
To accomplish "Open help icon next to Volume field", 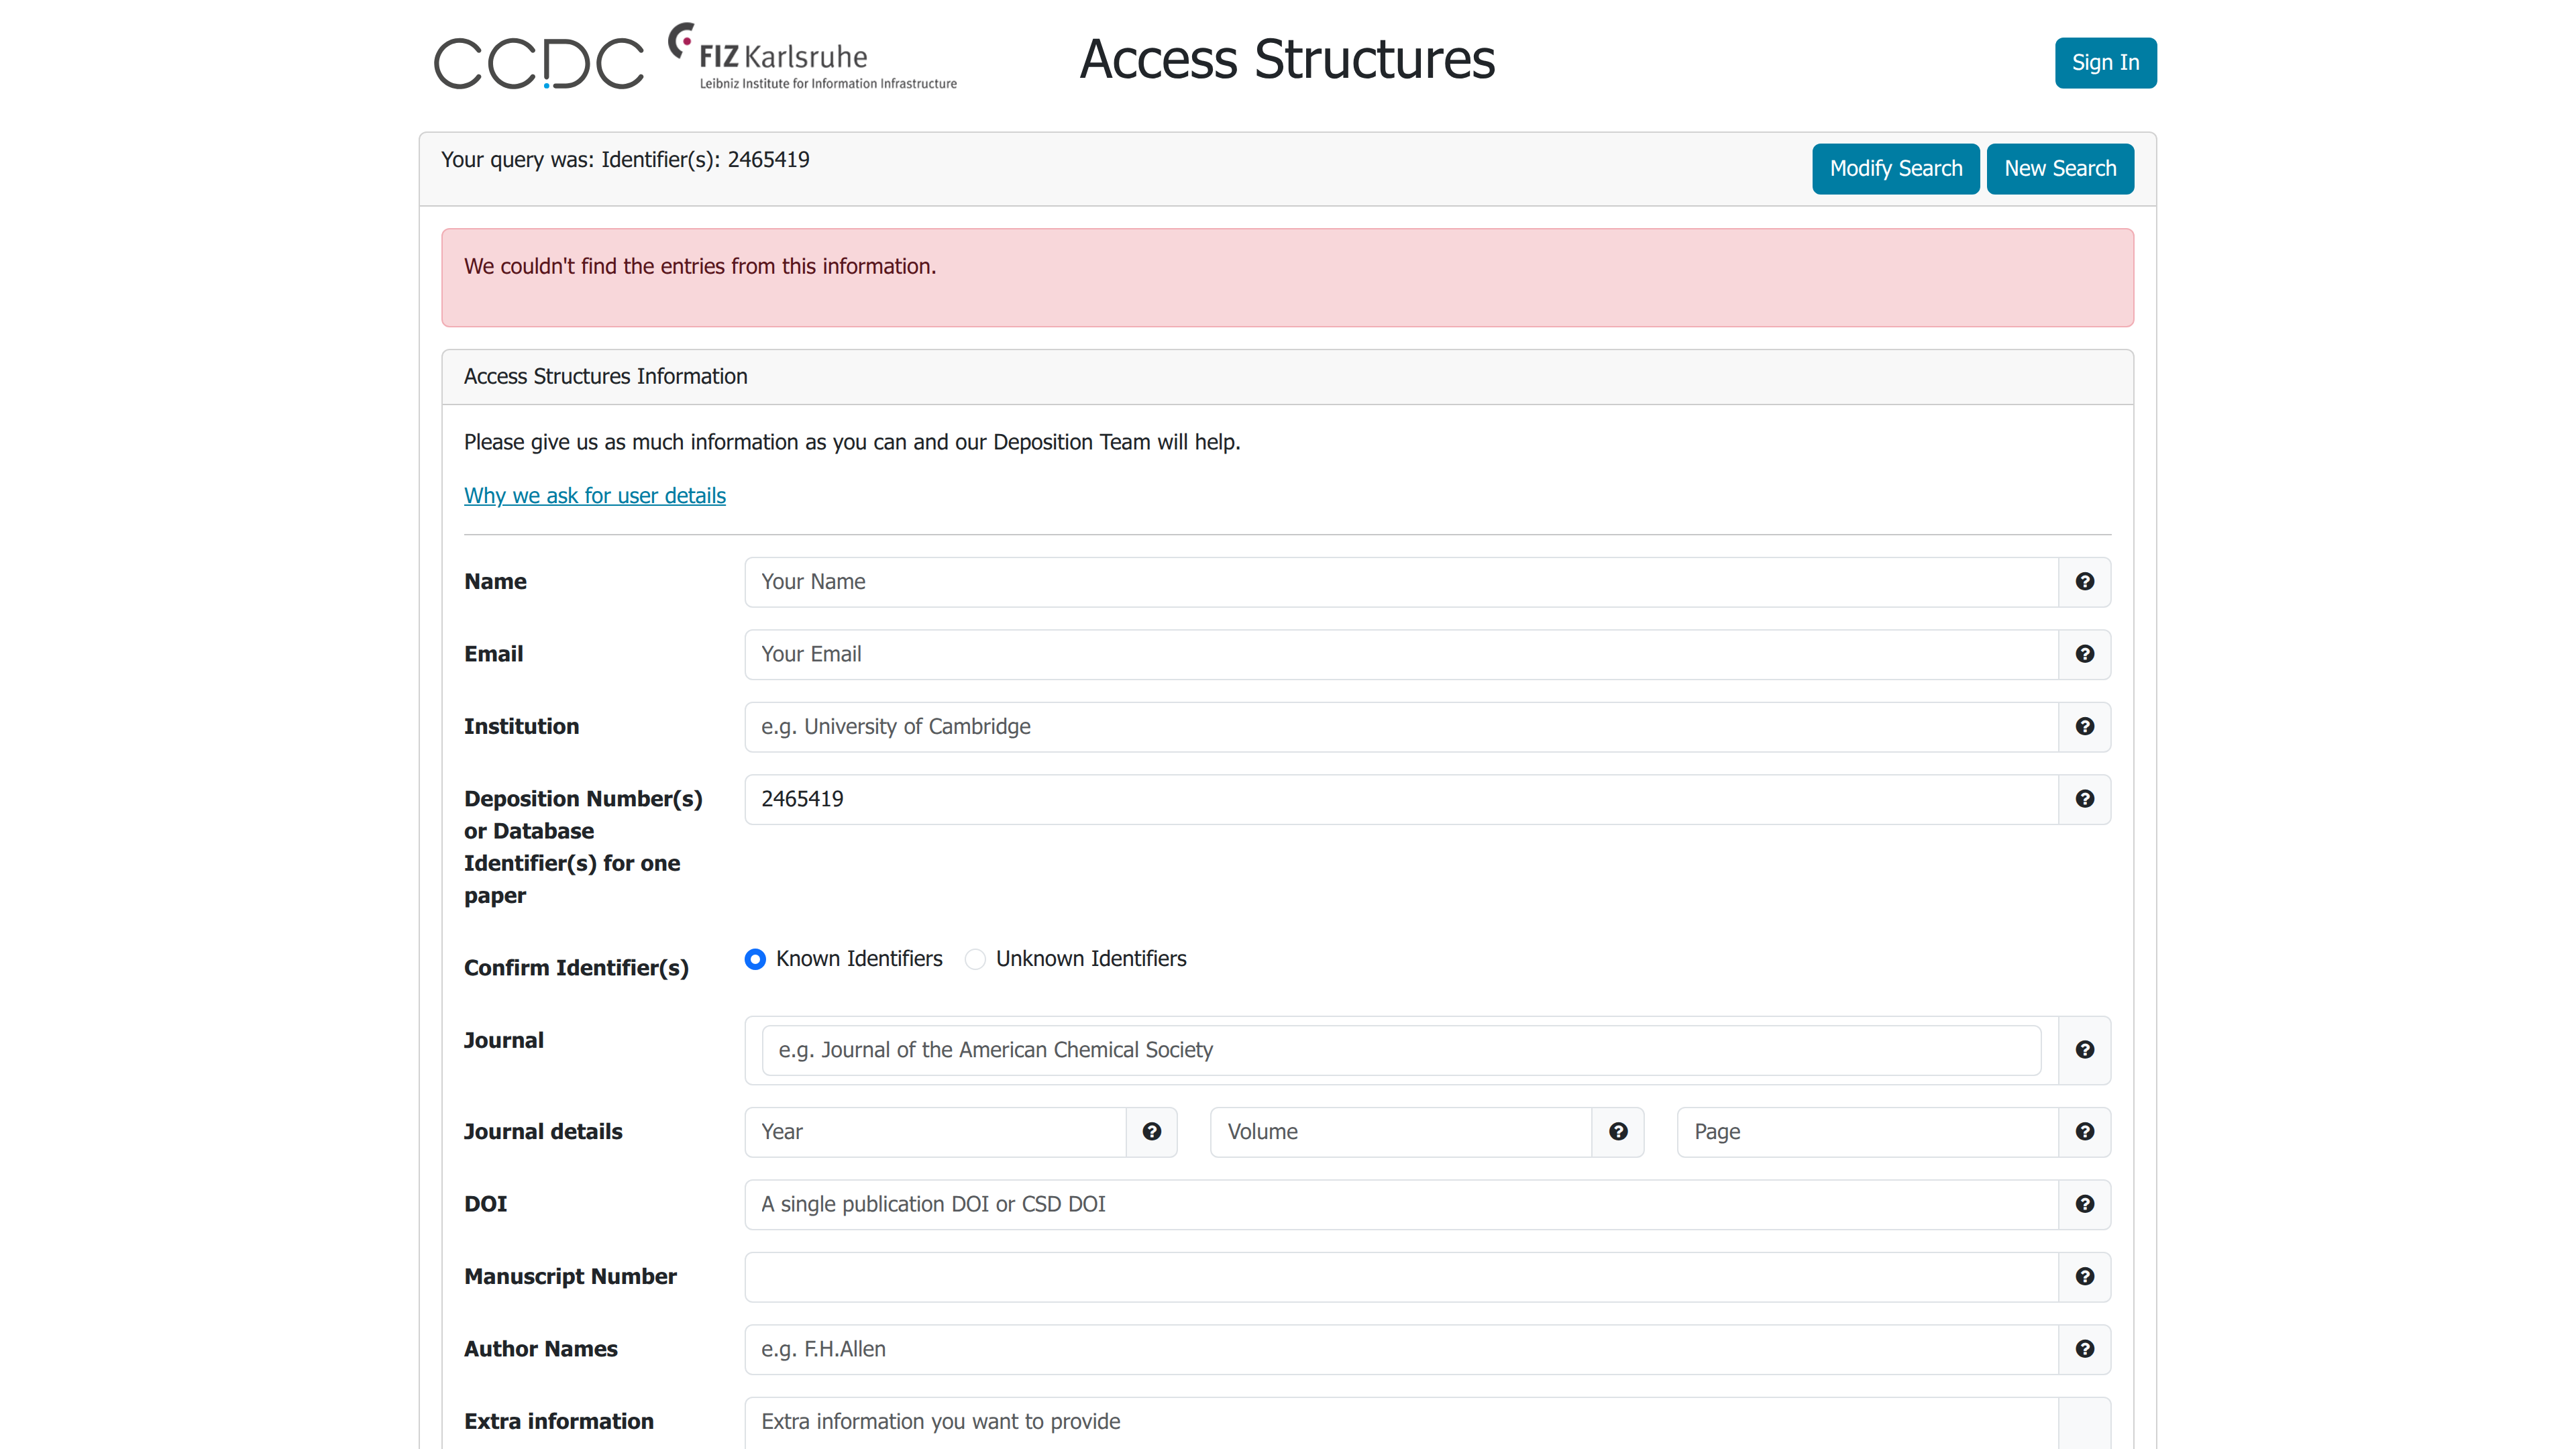I will (x=1618, y=1132).
